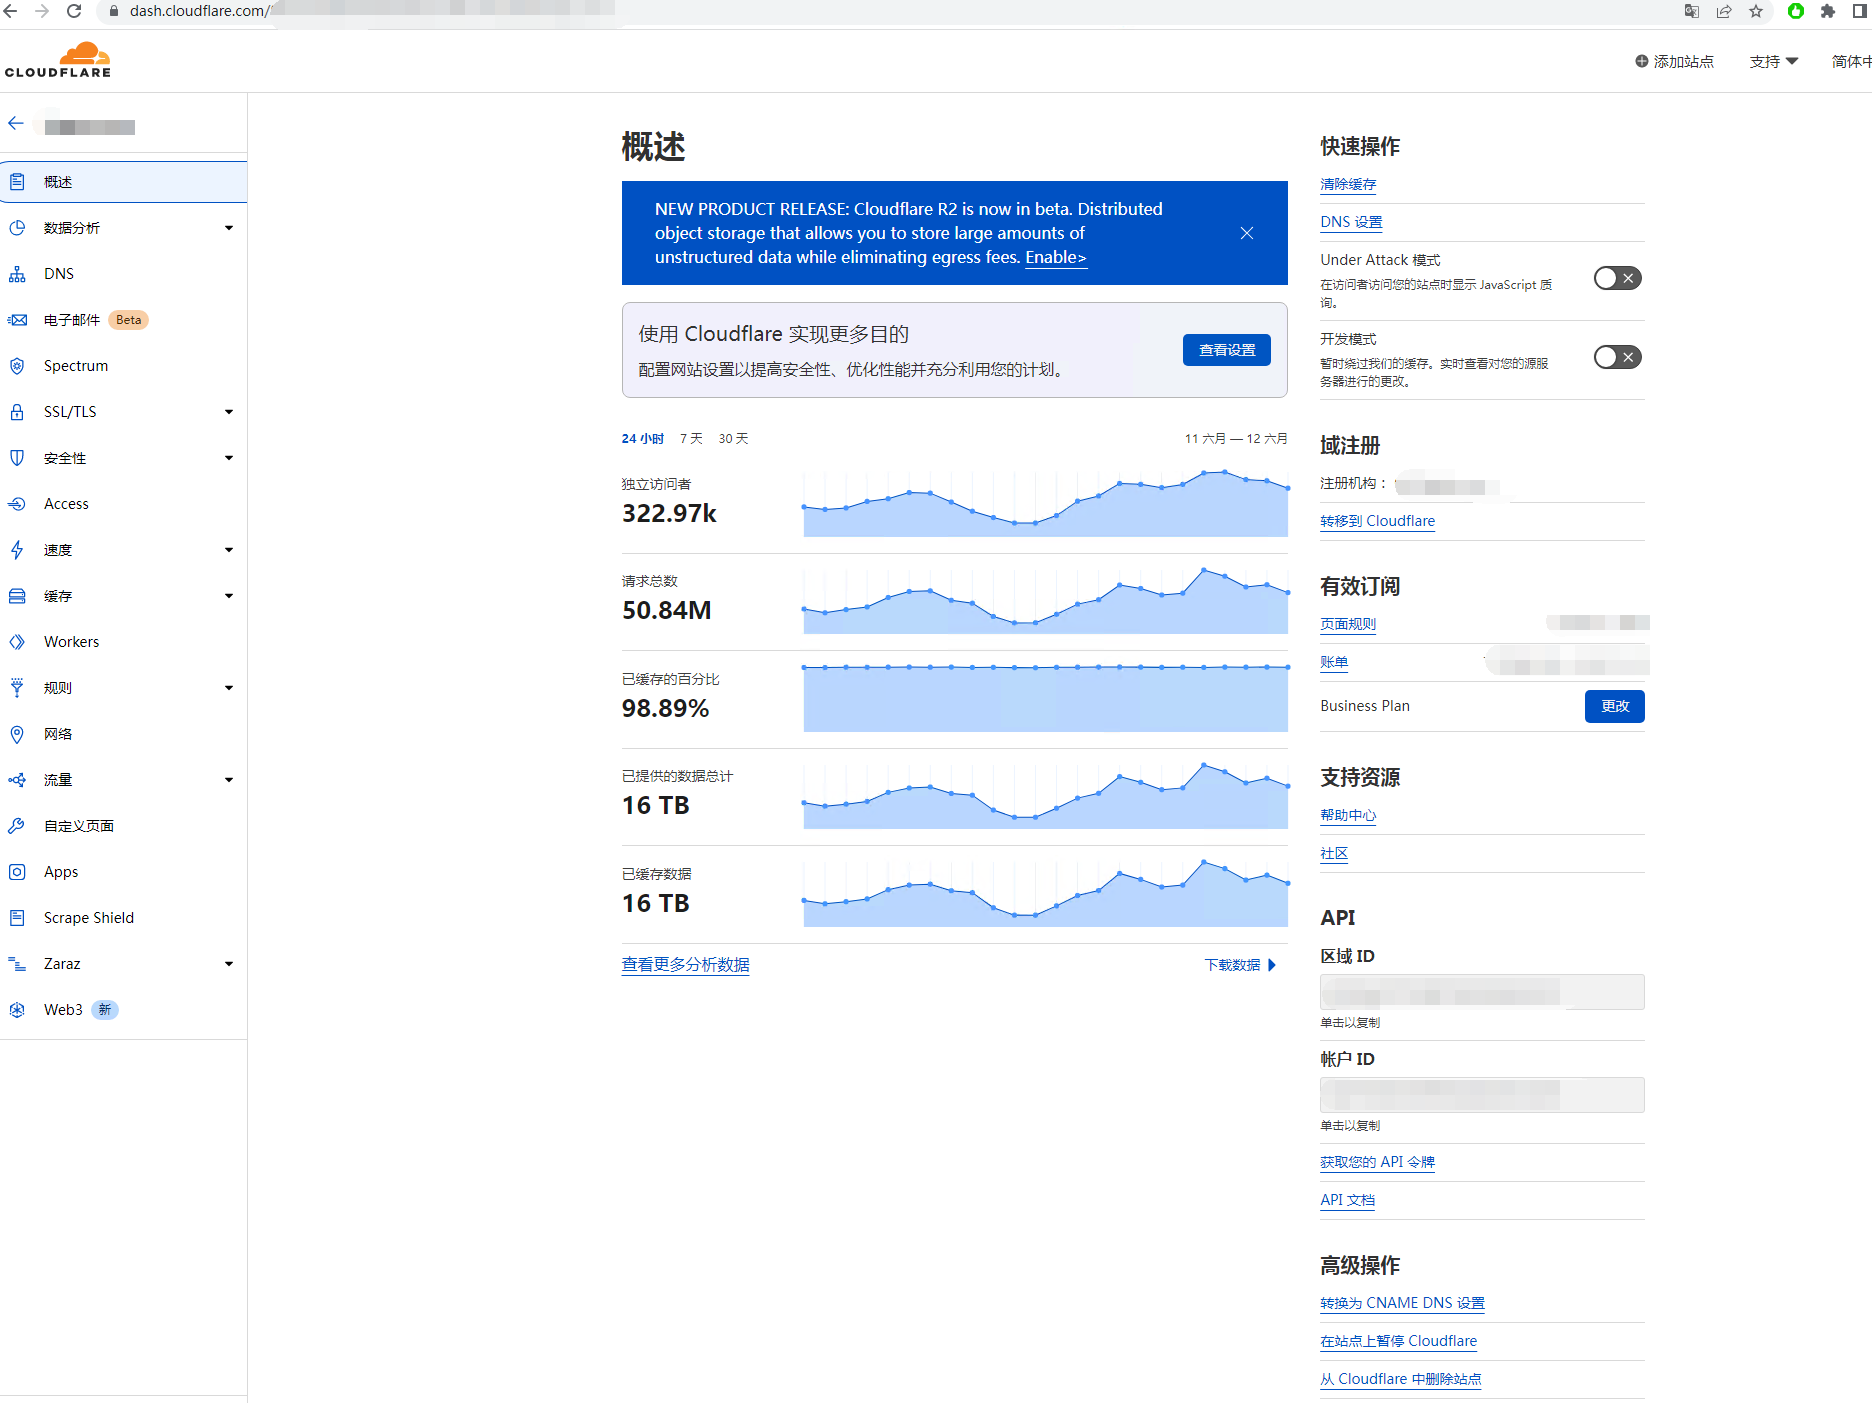Open the 清除缓存 quick action link
Image resolution: width=1872 pixels, height=1403 pixels.
click(x=1348, y=184)
